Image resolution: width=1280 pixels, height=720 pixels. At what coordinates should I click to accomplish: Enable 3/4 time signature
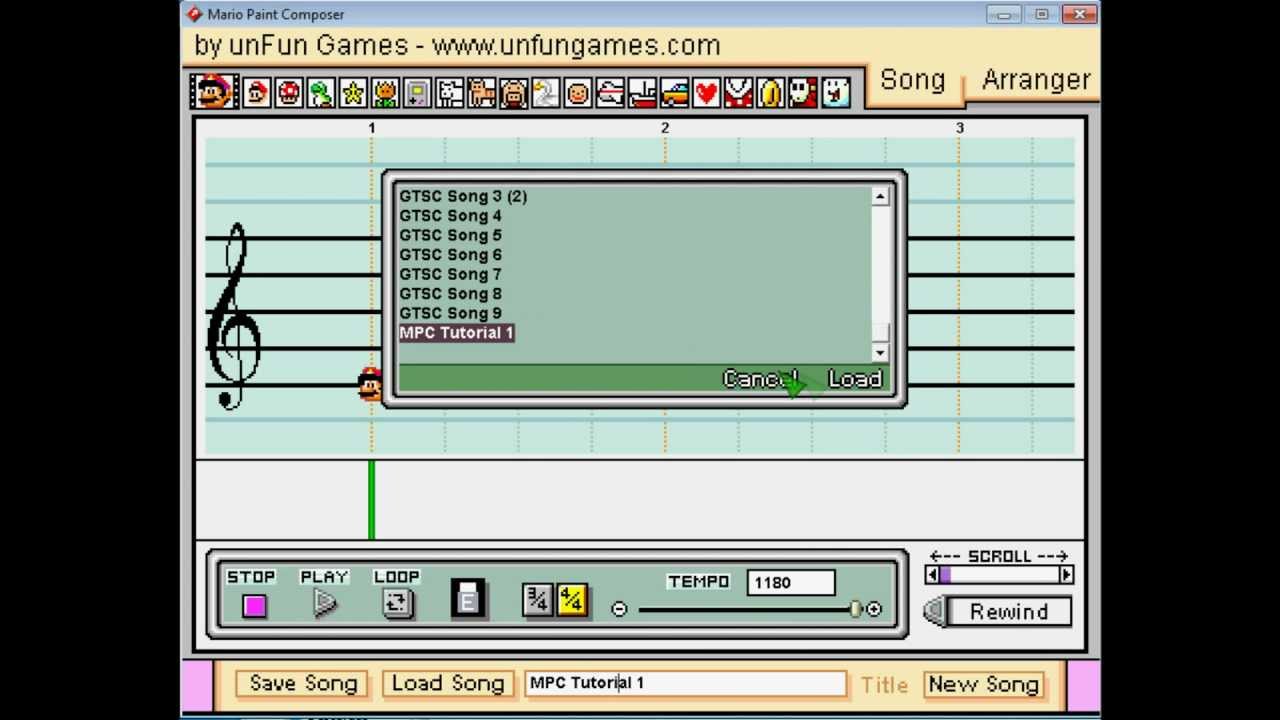pos(537,600)
